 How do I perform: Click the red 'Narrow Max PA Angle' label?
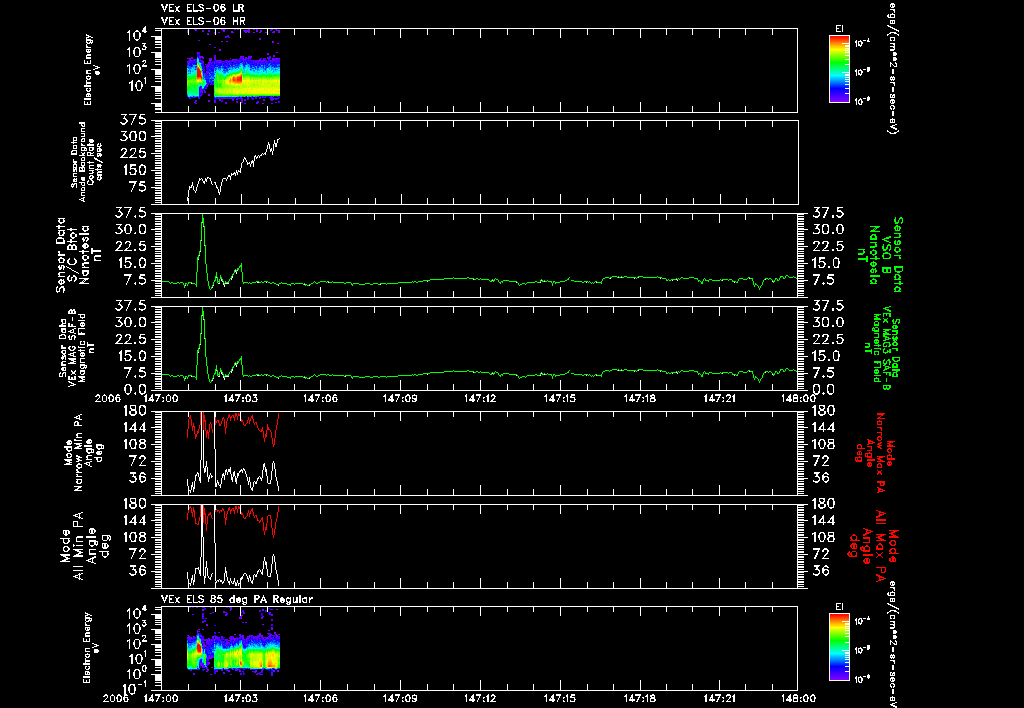pos(875,452)
